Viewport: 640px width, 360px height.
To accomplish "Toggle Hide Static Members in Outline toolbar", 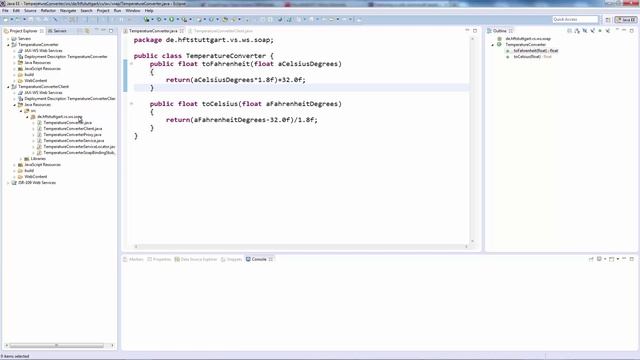I will click(x=592, y=31).
